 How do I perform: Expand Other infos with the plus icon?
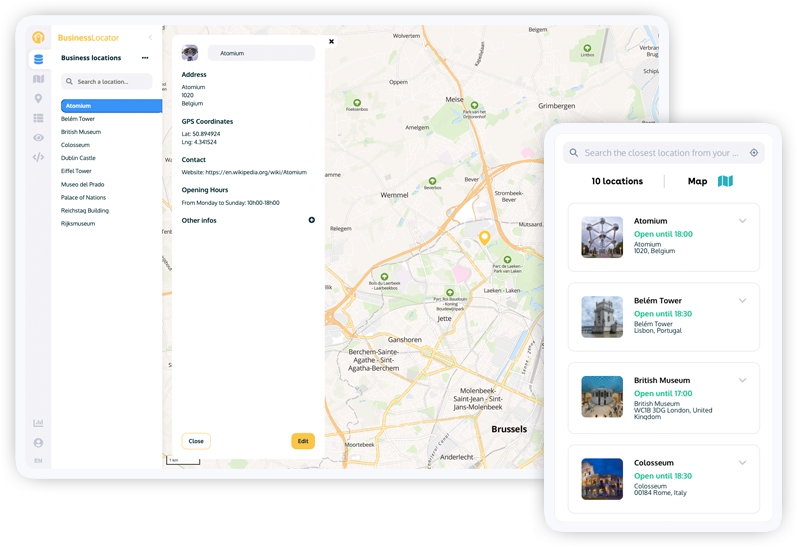[x=312, y=220]
